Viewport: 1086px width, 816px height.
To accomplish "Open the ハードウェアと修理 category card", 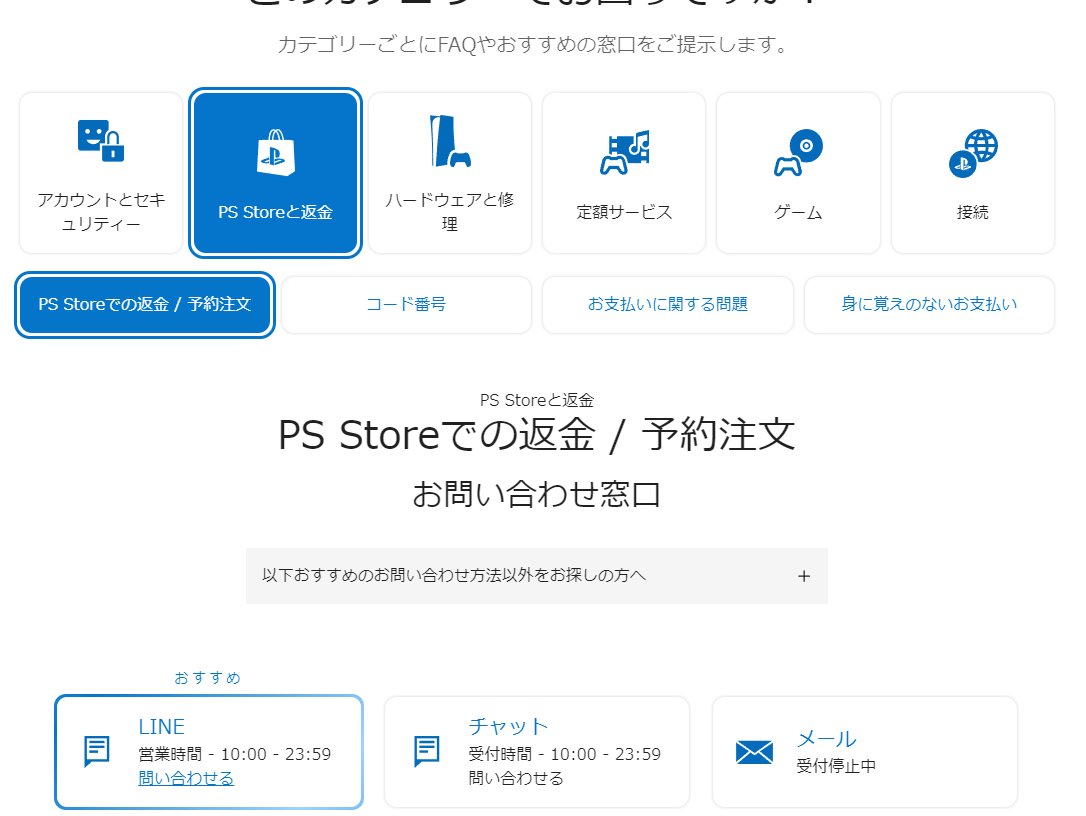I will tap(449, 173).
